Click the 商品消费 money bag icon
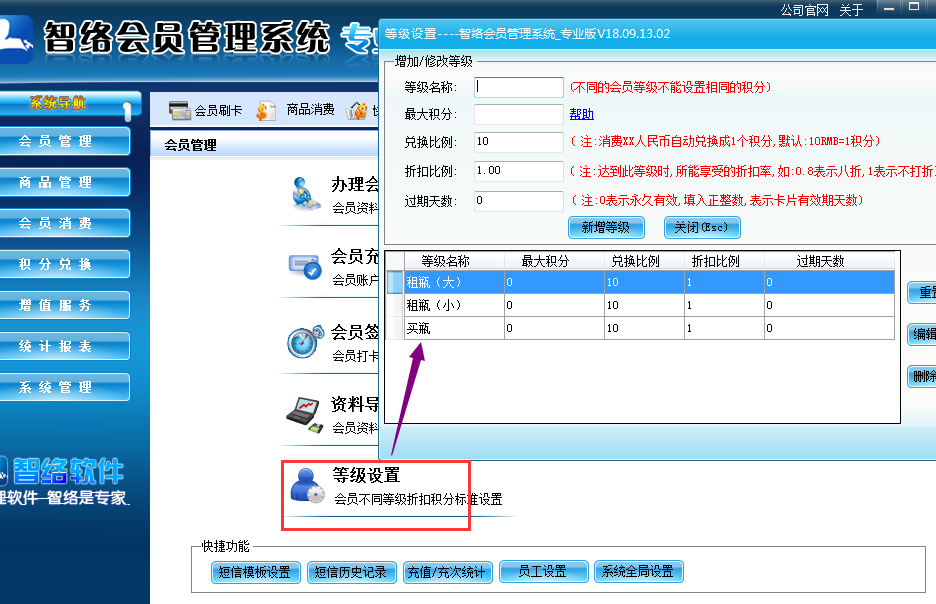Screen dimensions: 936x604 [266, 110]
